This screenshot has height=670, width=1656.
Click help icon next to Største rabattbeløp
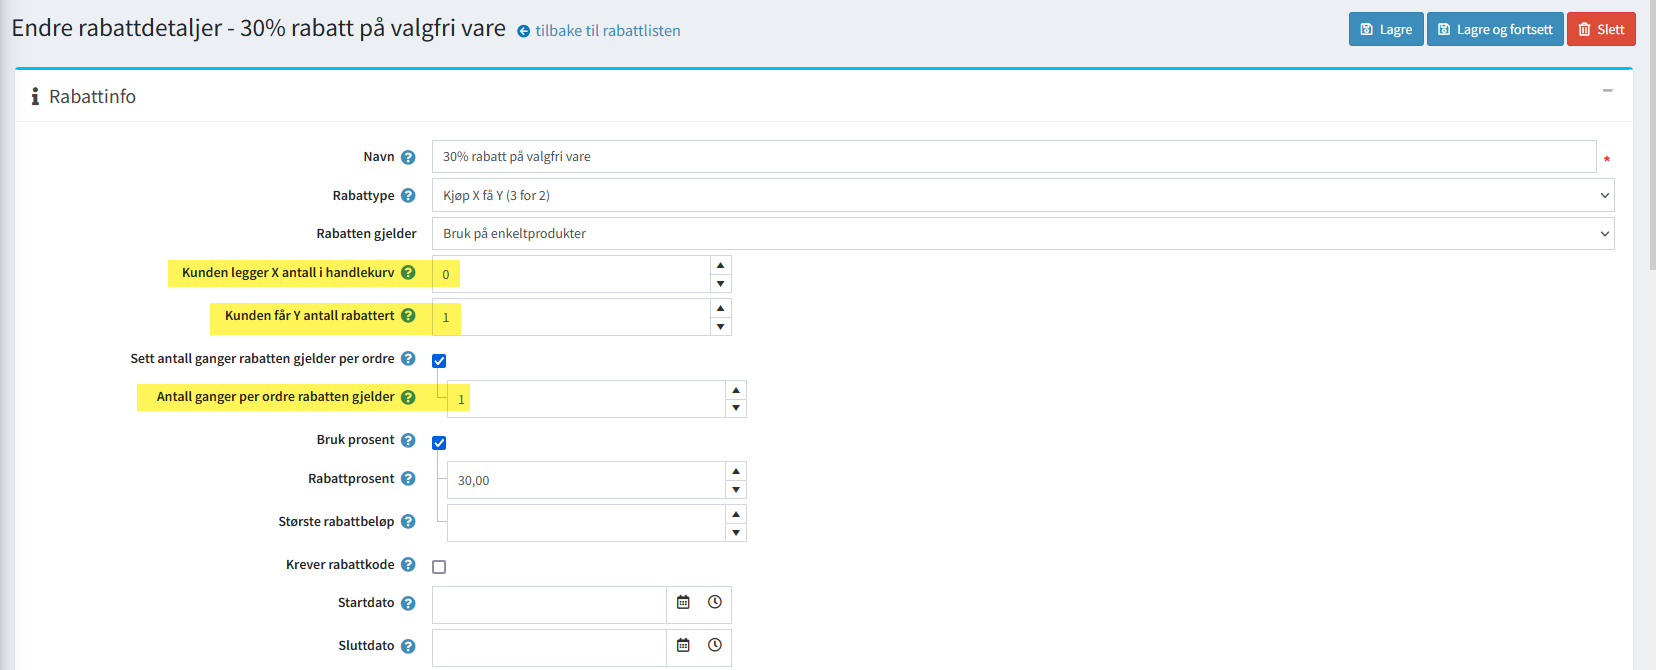pos(408,522)
